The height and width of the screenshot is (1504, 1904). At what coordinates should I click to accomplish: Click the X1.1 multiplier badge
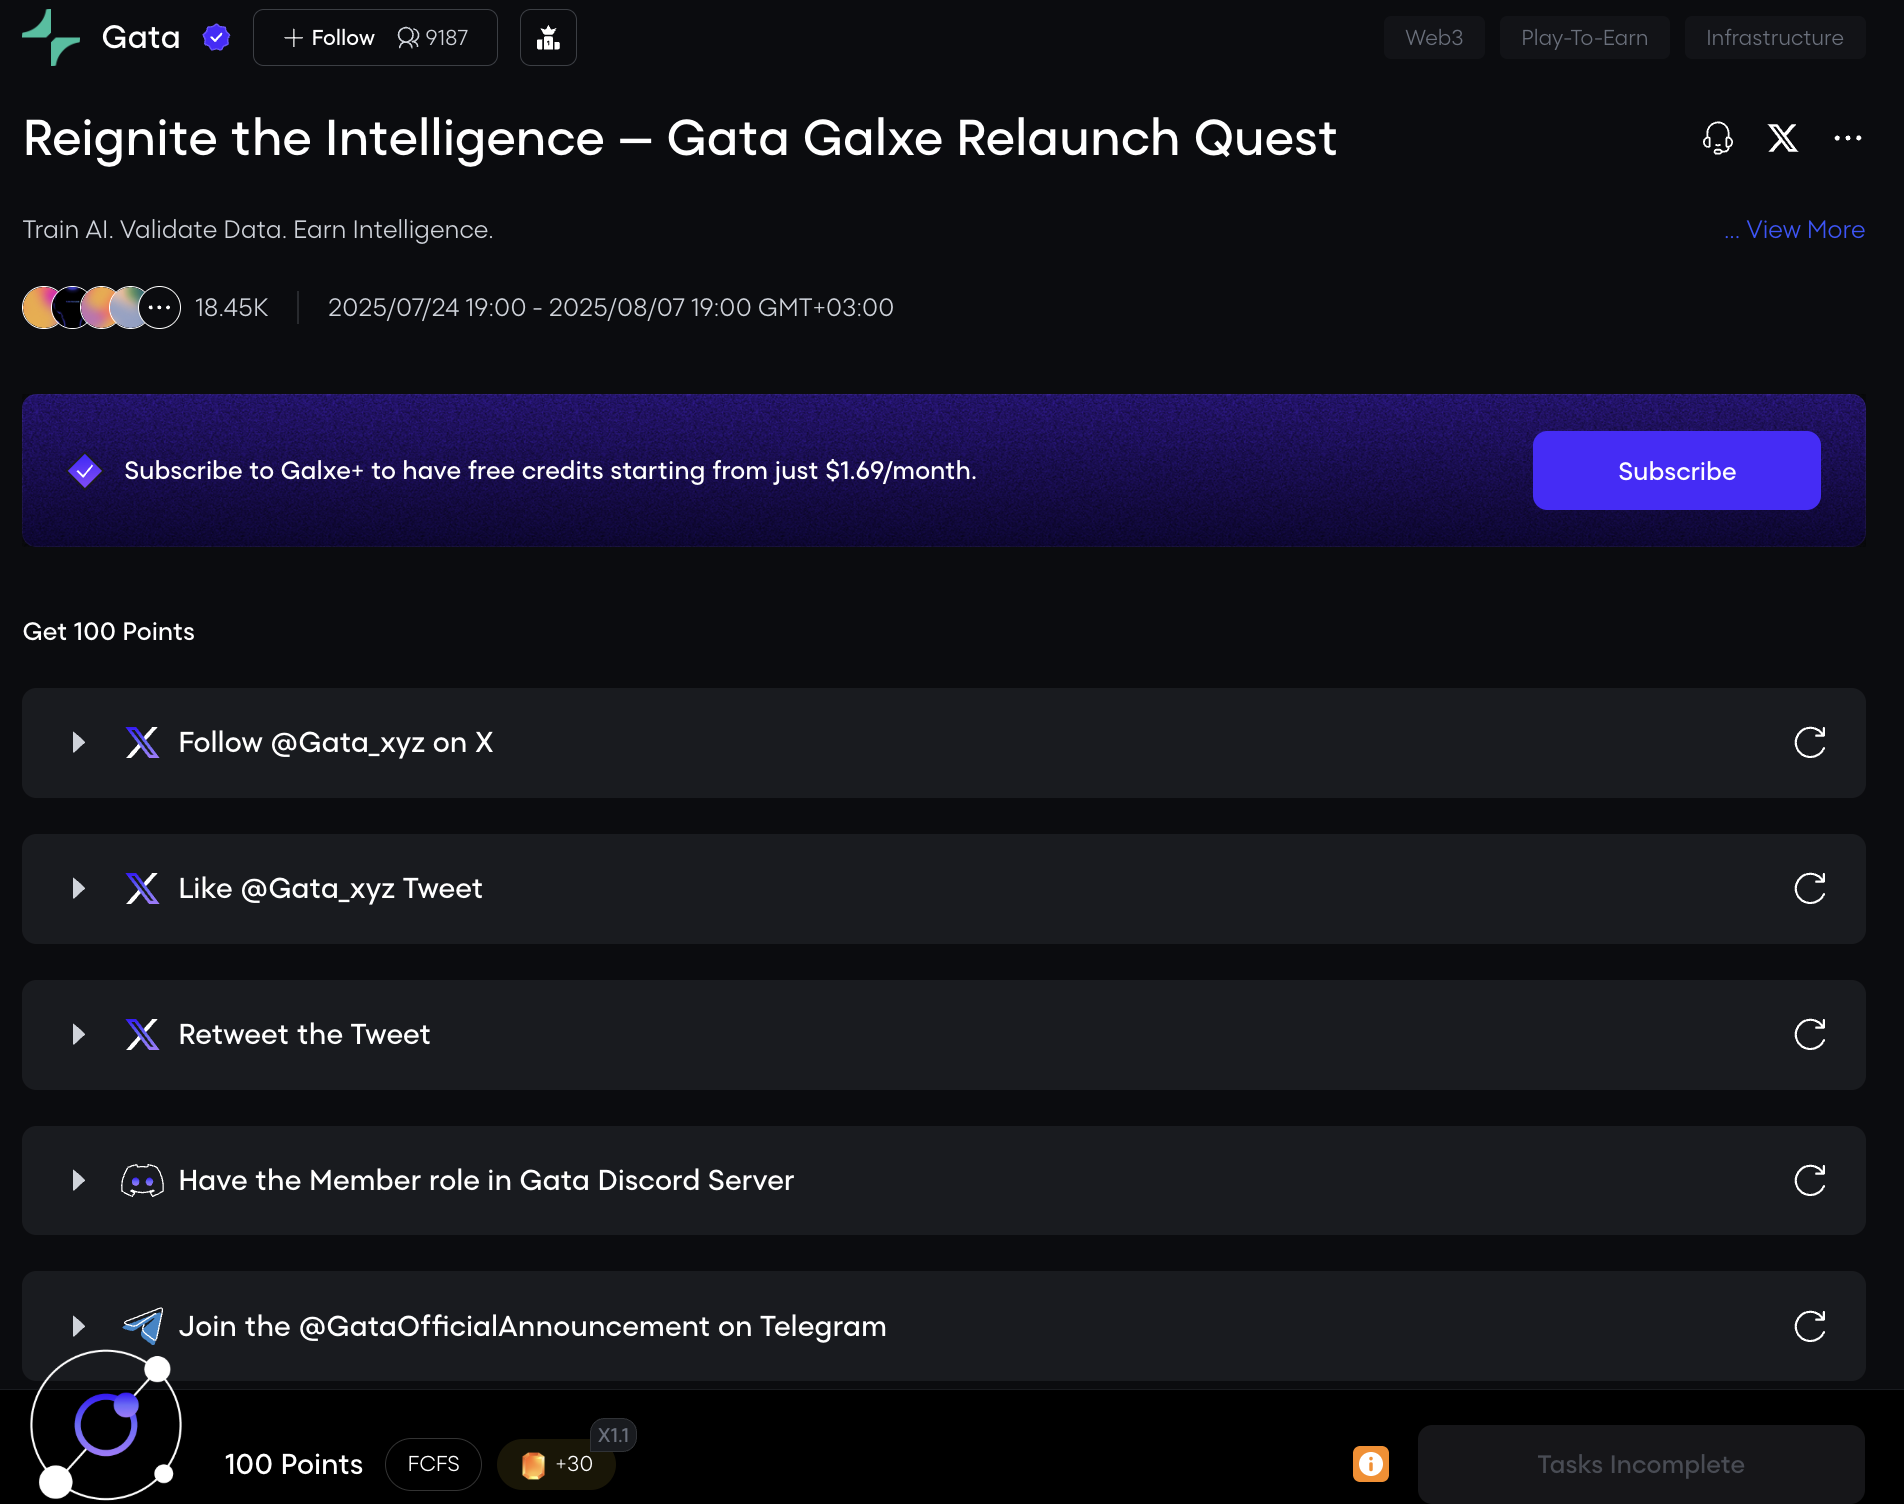613,1435
